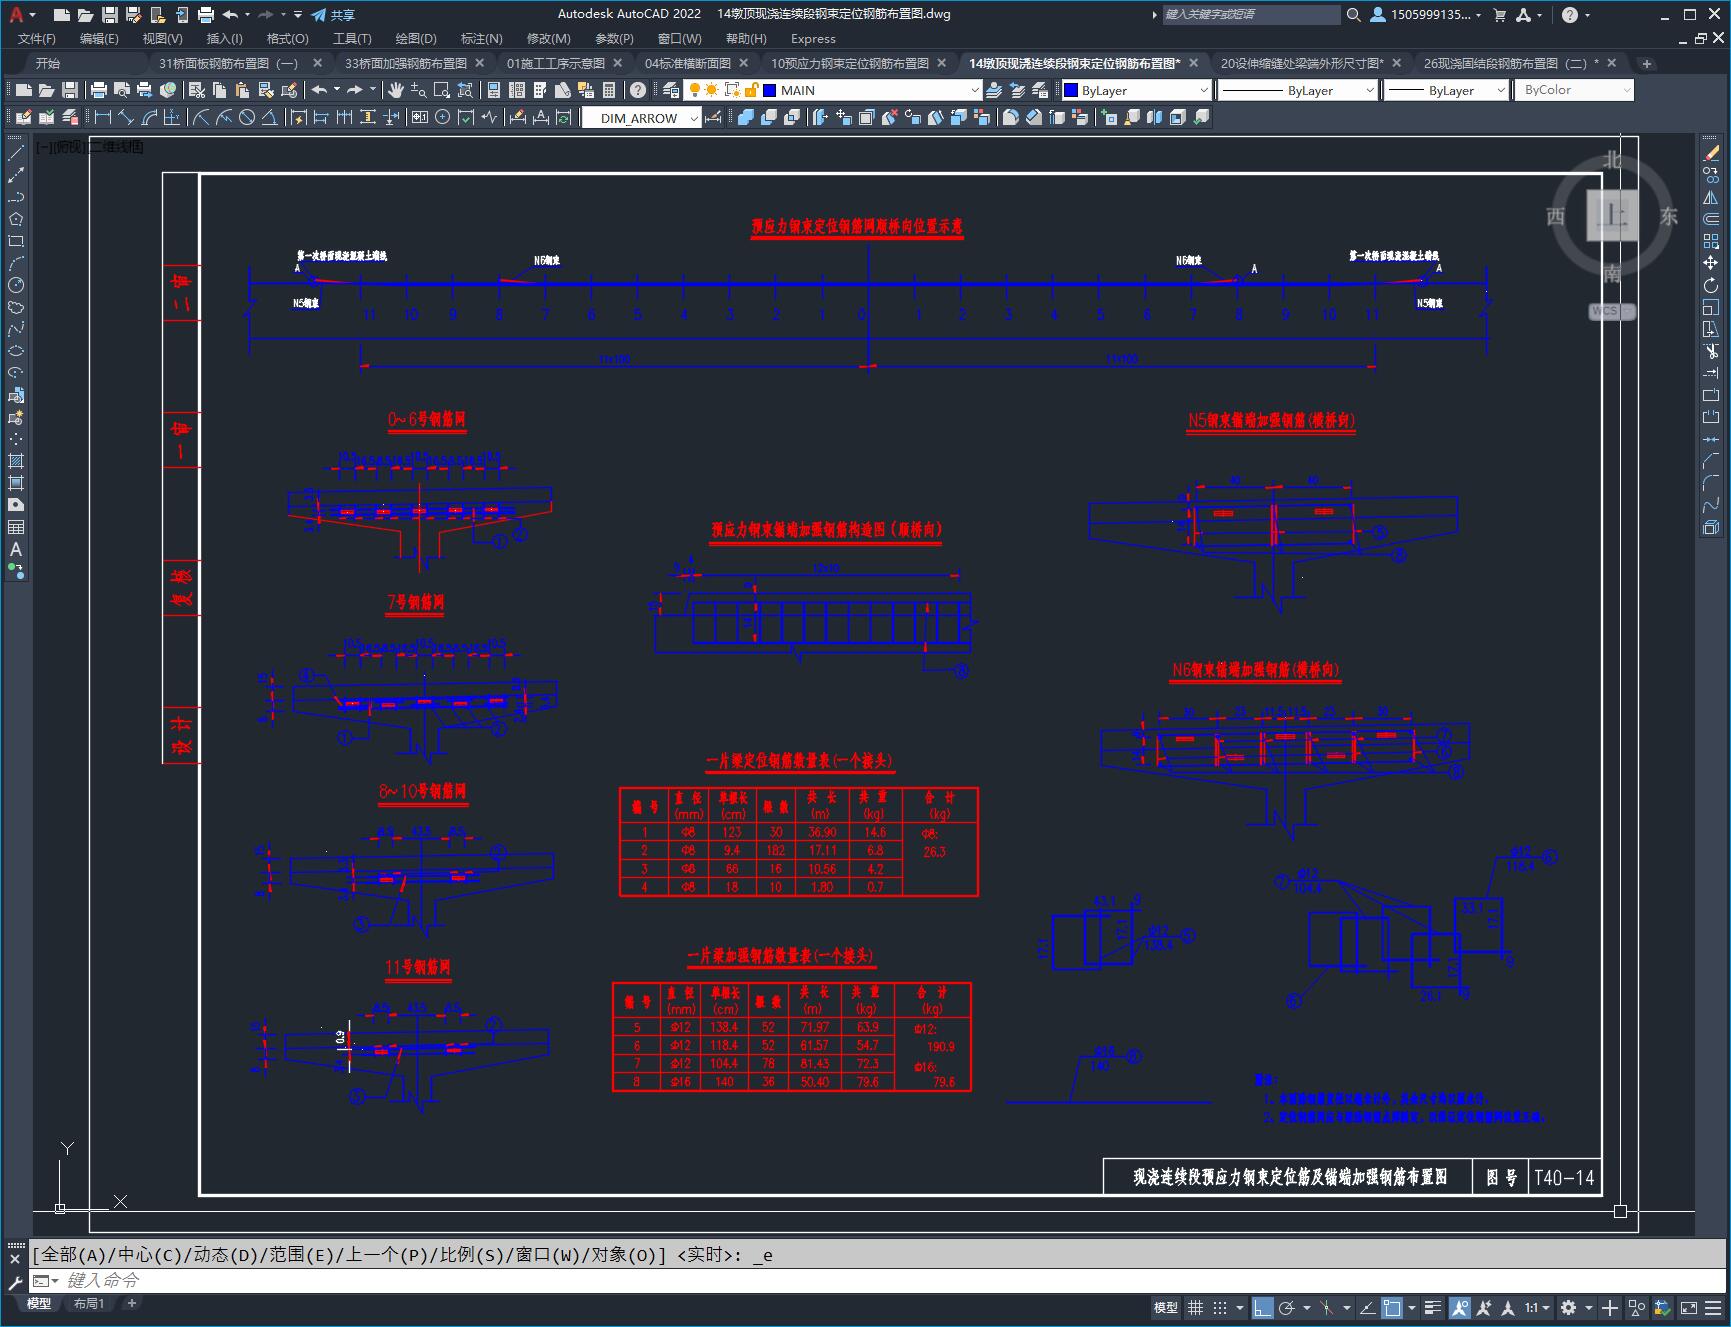This screenshot has width=1731, height=1327.
Task: Select the Mirror tool in right toolbar
Action: pos(1711,197)
